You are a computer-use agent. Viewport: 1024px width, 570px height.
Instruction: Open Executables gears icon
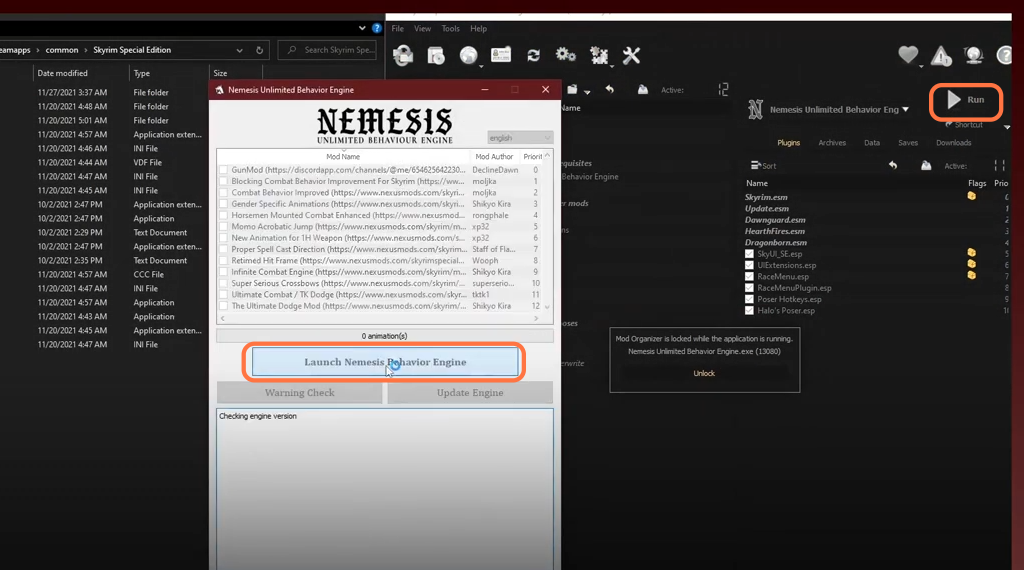coord(566,55)
